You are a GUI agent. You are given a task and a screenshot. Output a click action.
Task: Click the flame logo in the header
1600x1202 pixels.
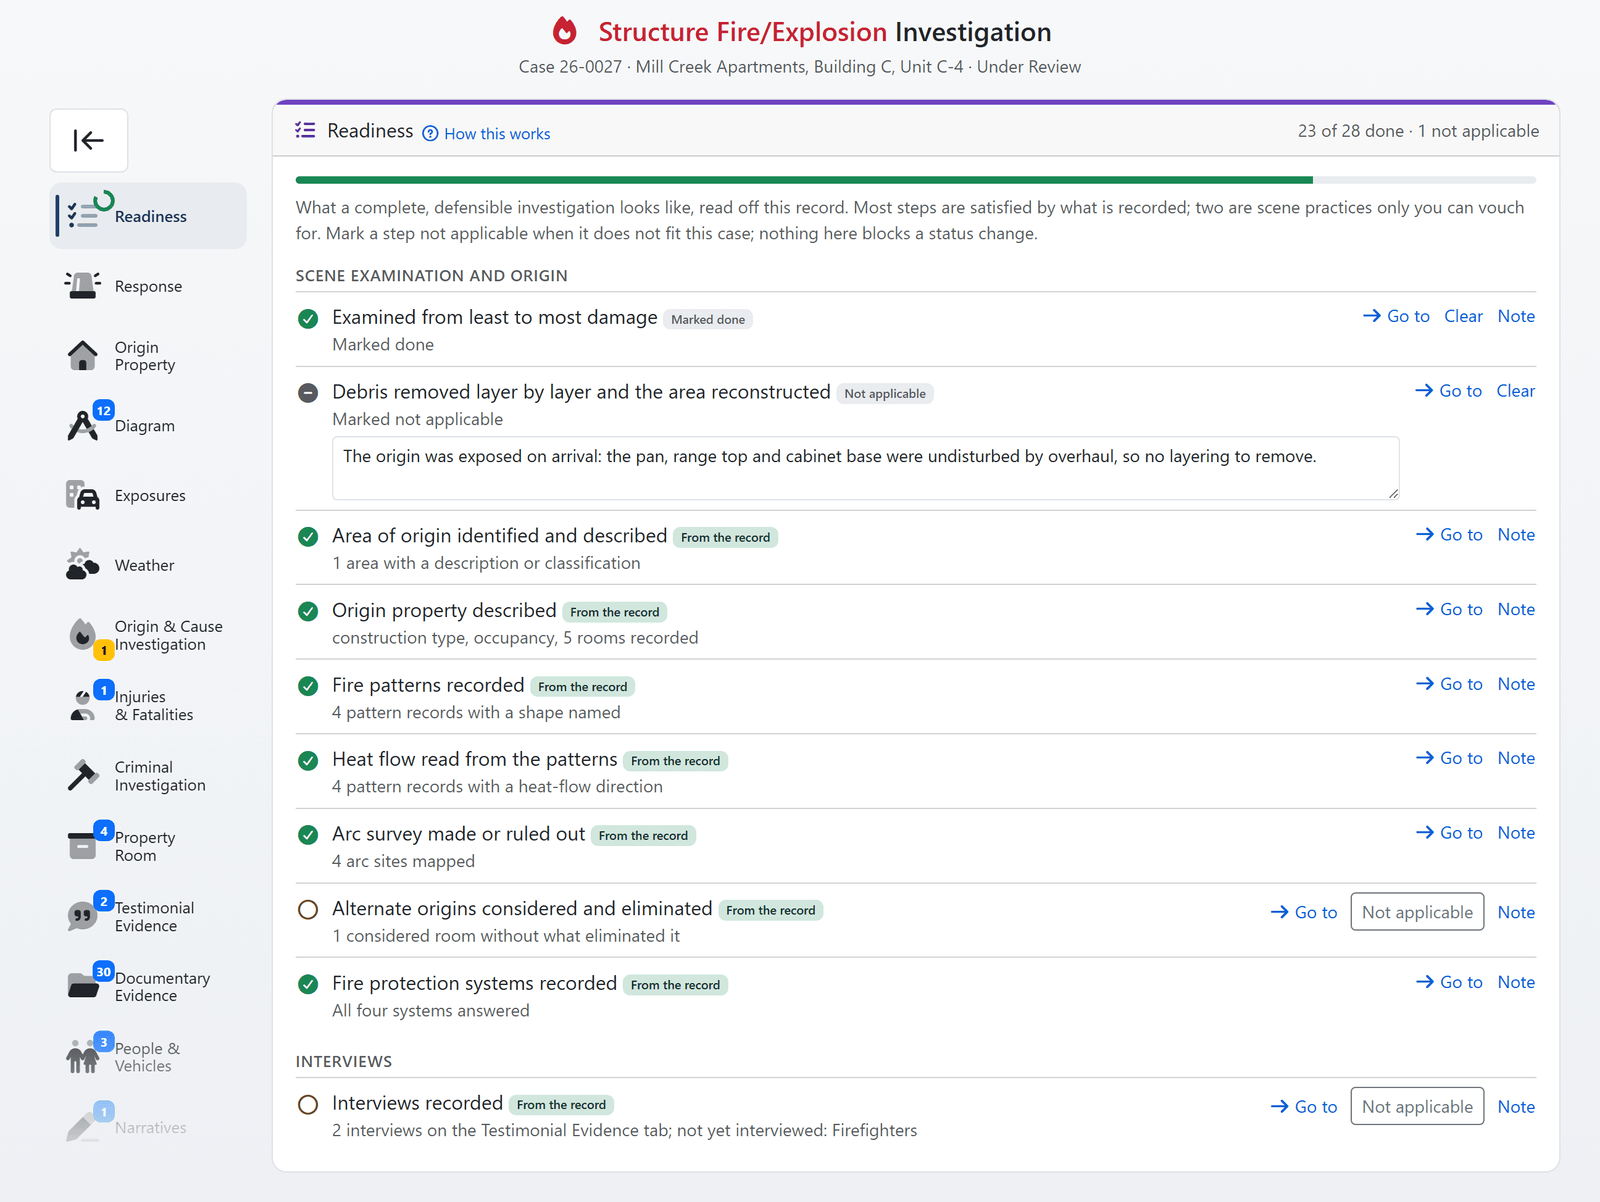click(x=565, y=32)
